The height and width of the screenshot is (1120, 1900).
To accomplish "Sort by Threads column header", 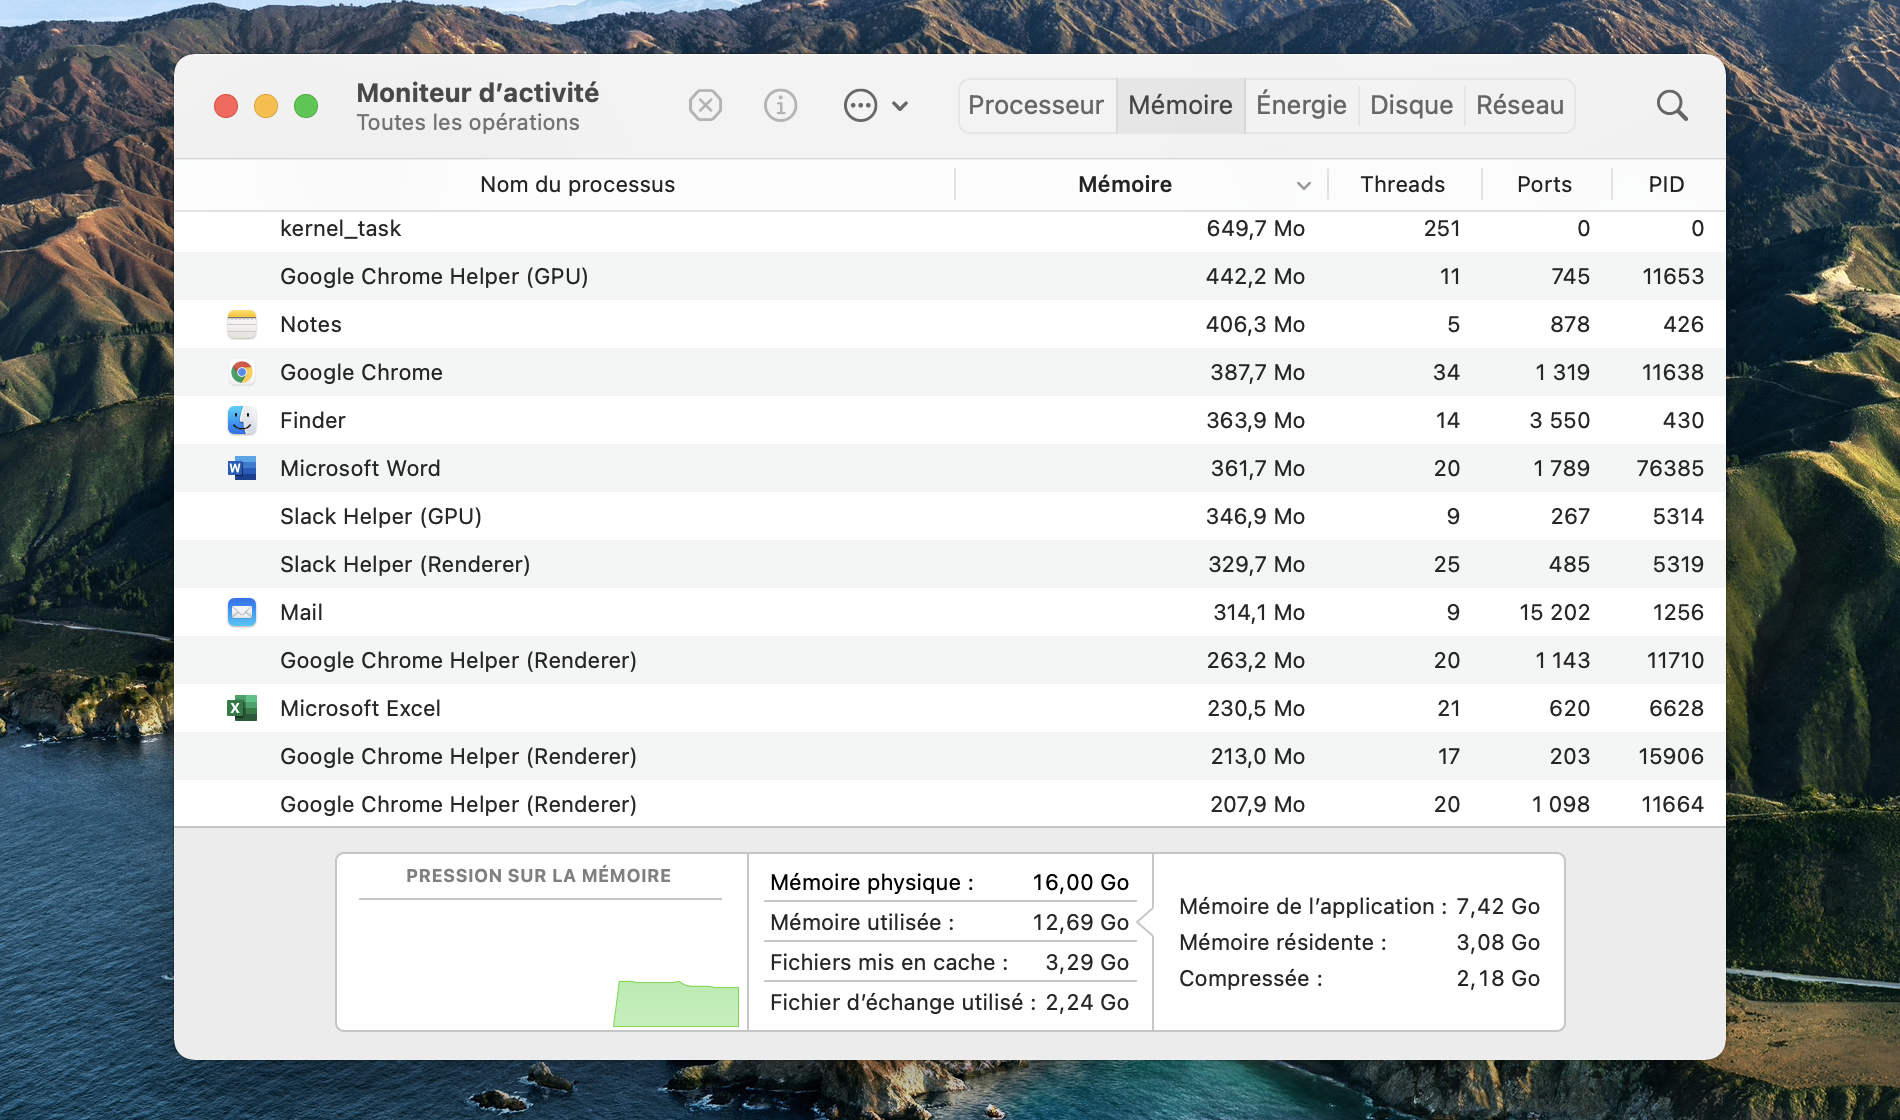I will point(1402,184).
